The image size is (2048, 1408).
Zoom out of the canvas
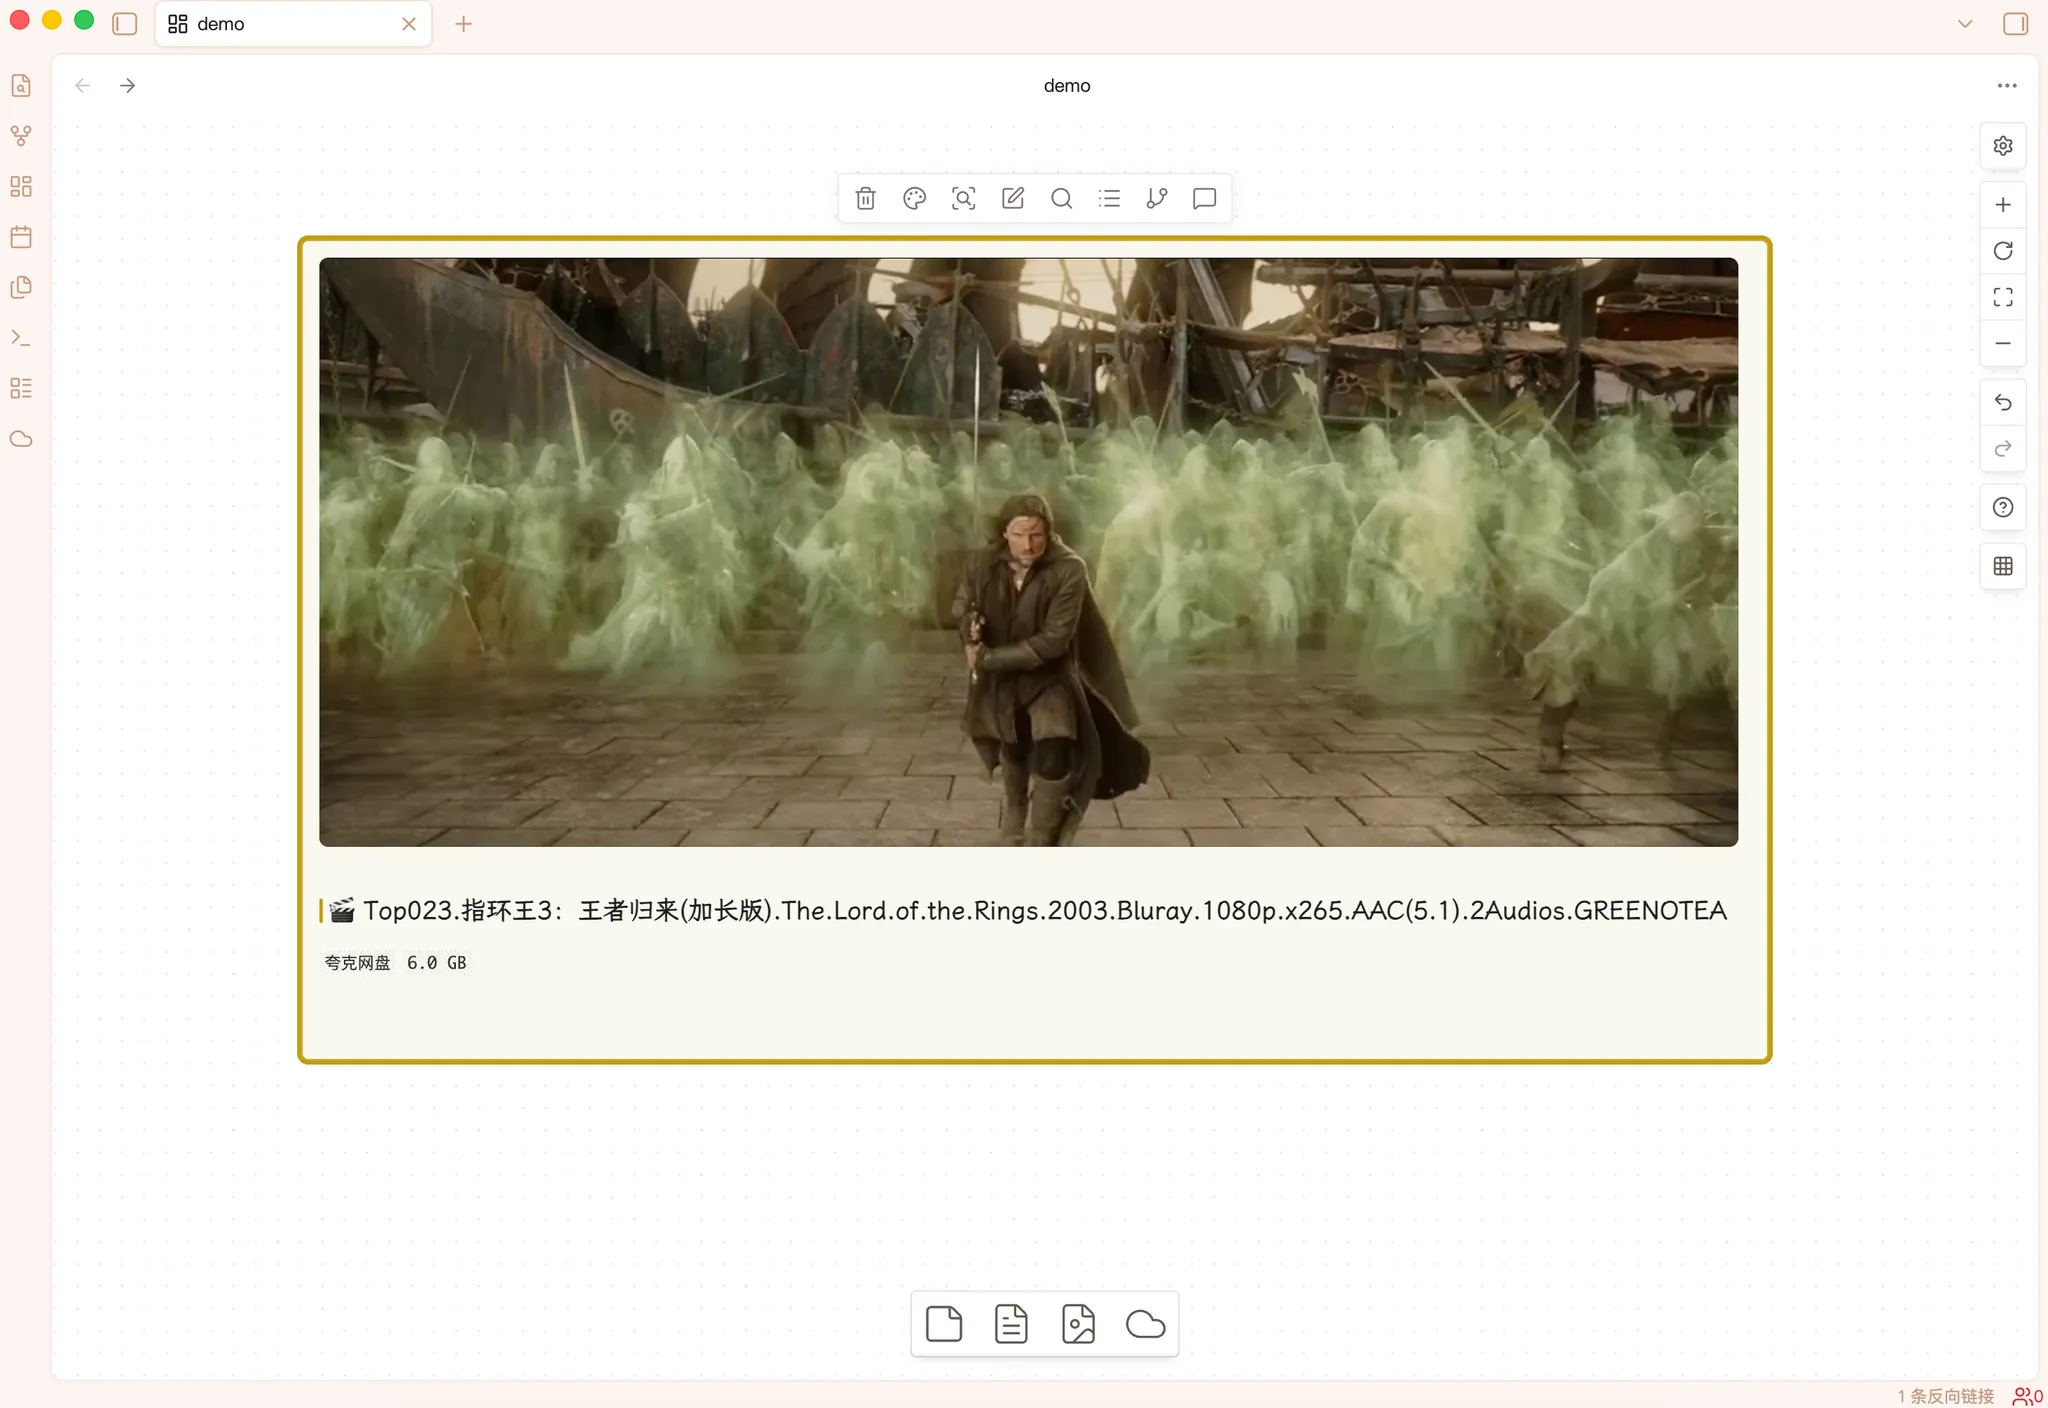[2003, 343]
